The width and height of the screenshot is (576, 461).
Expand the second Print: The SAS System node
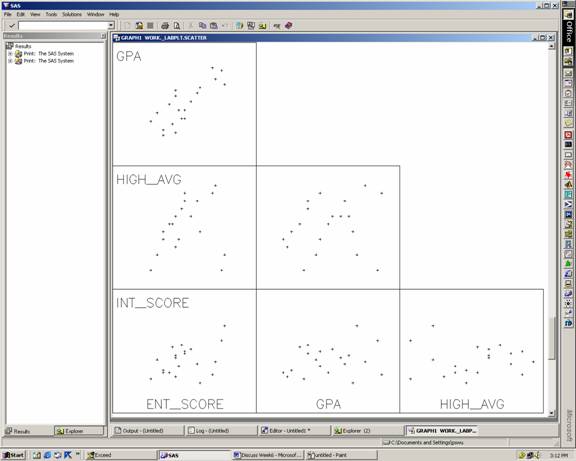point(10,61)
